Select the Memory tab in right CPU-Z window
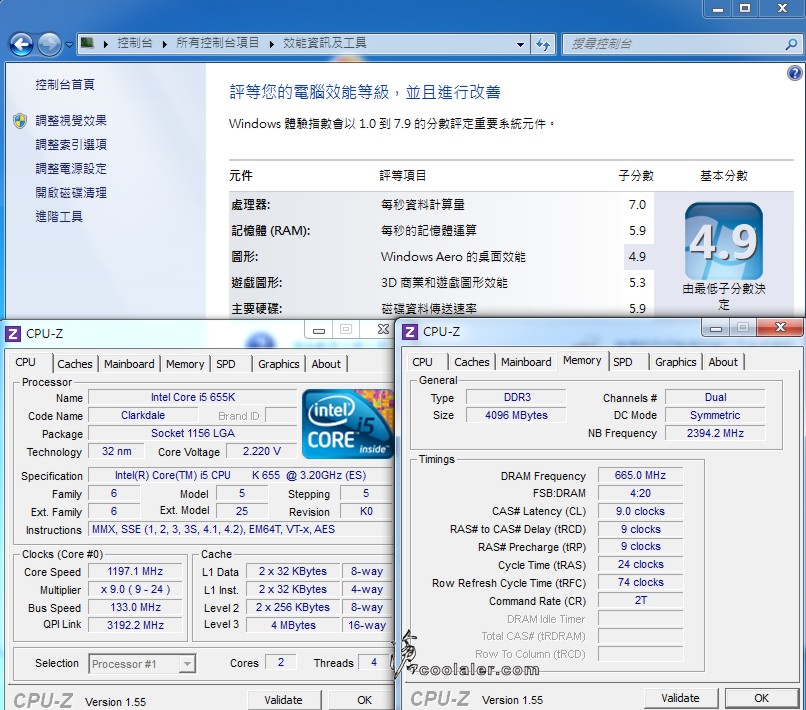The width and height of the screenshot is (806, 710). click(582, 360)
